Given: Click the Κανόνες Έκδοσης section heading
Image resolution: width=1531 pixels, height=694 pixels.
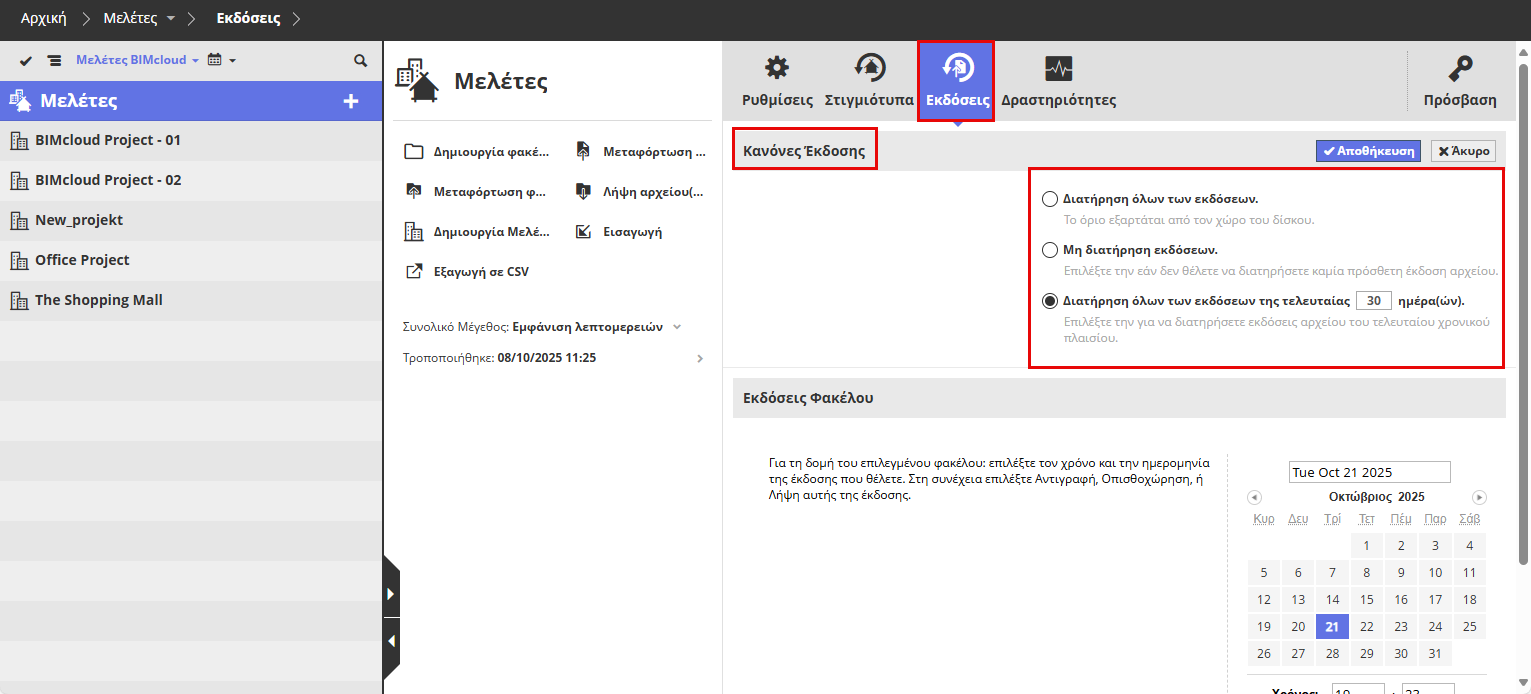Looking at the screenshot, I should click(x=804, y=151).
